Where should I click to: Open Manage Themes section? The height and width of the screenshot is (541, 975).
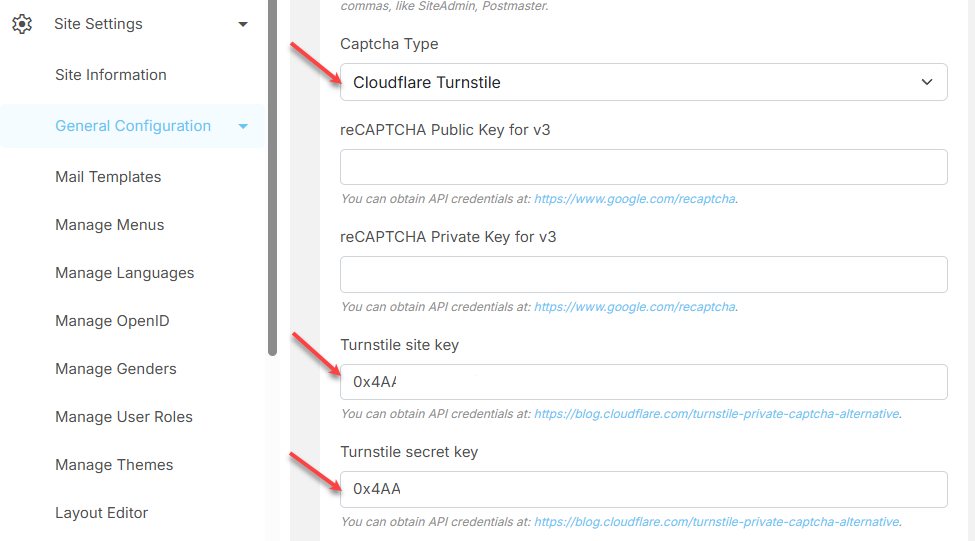click(x=114, y=465)
